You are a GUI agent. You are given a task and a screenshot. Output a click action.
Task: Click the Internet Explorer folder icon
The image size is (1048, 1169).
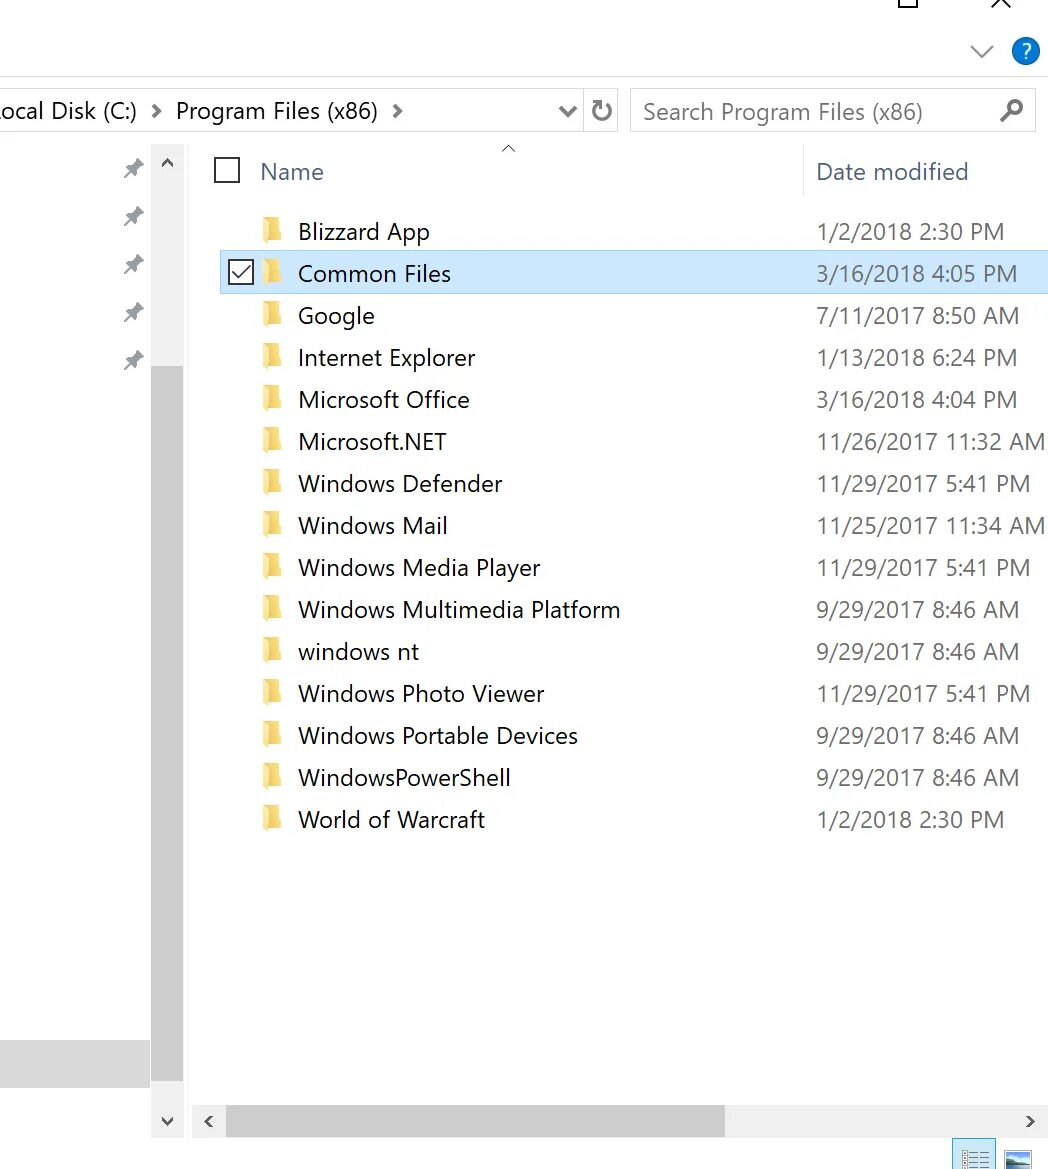coord(273,356)
